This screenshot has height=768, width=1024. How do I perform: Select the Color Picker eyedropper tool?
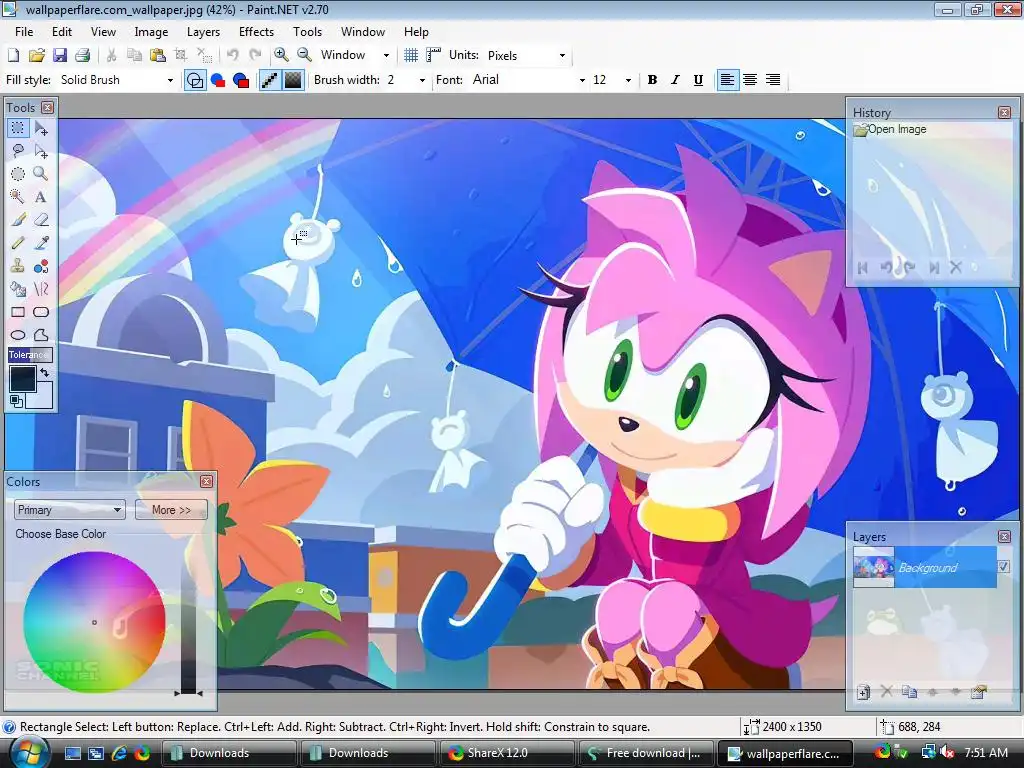(41, 243)
